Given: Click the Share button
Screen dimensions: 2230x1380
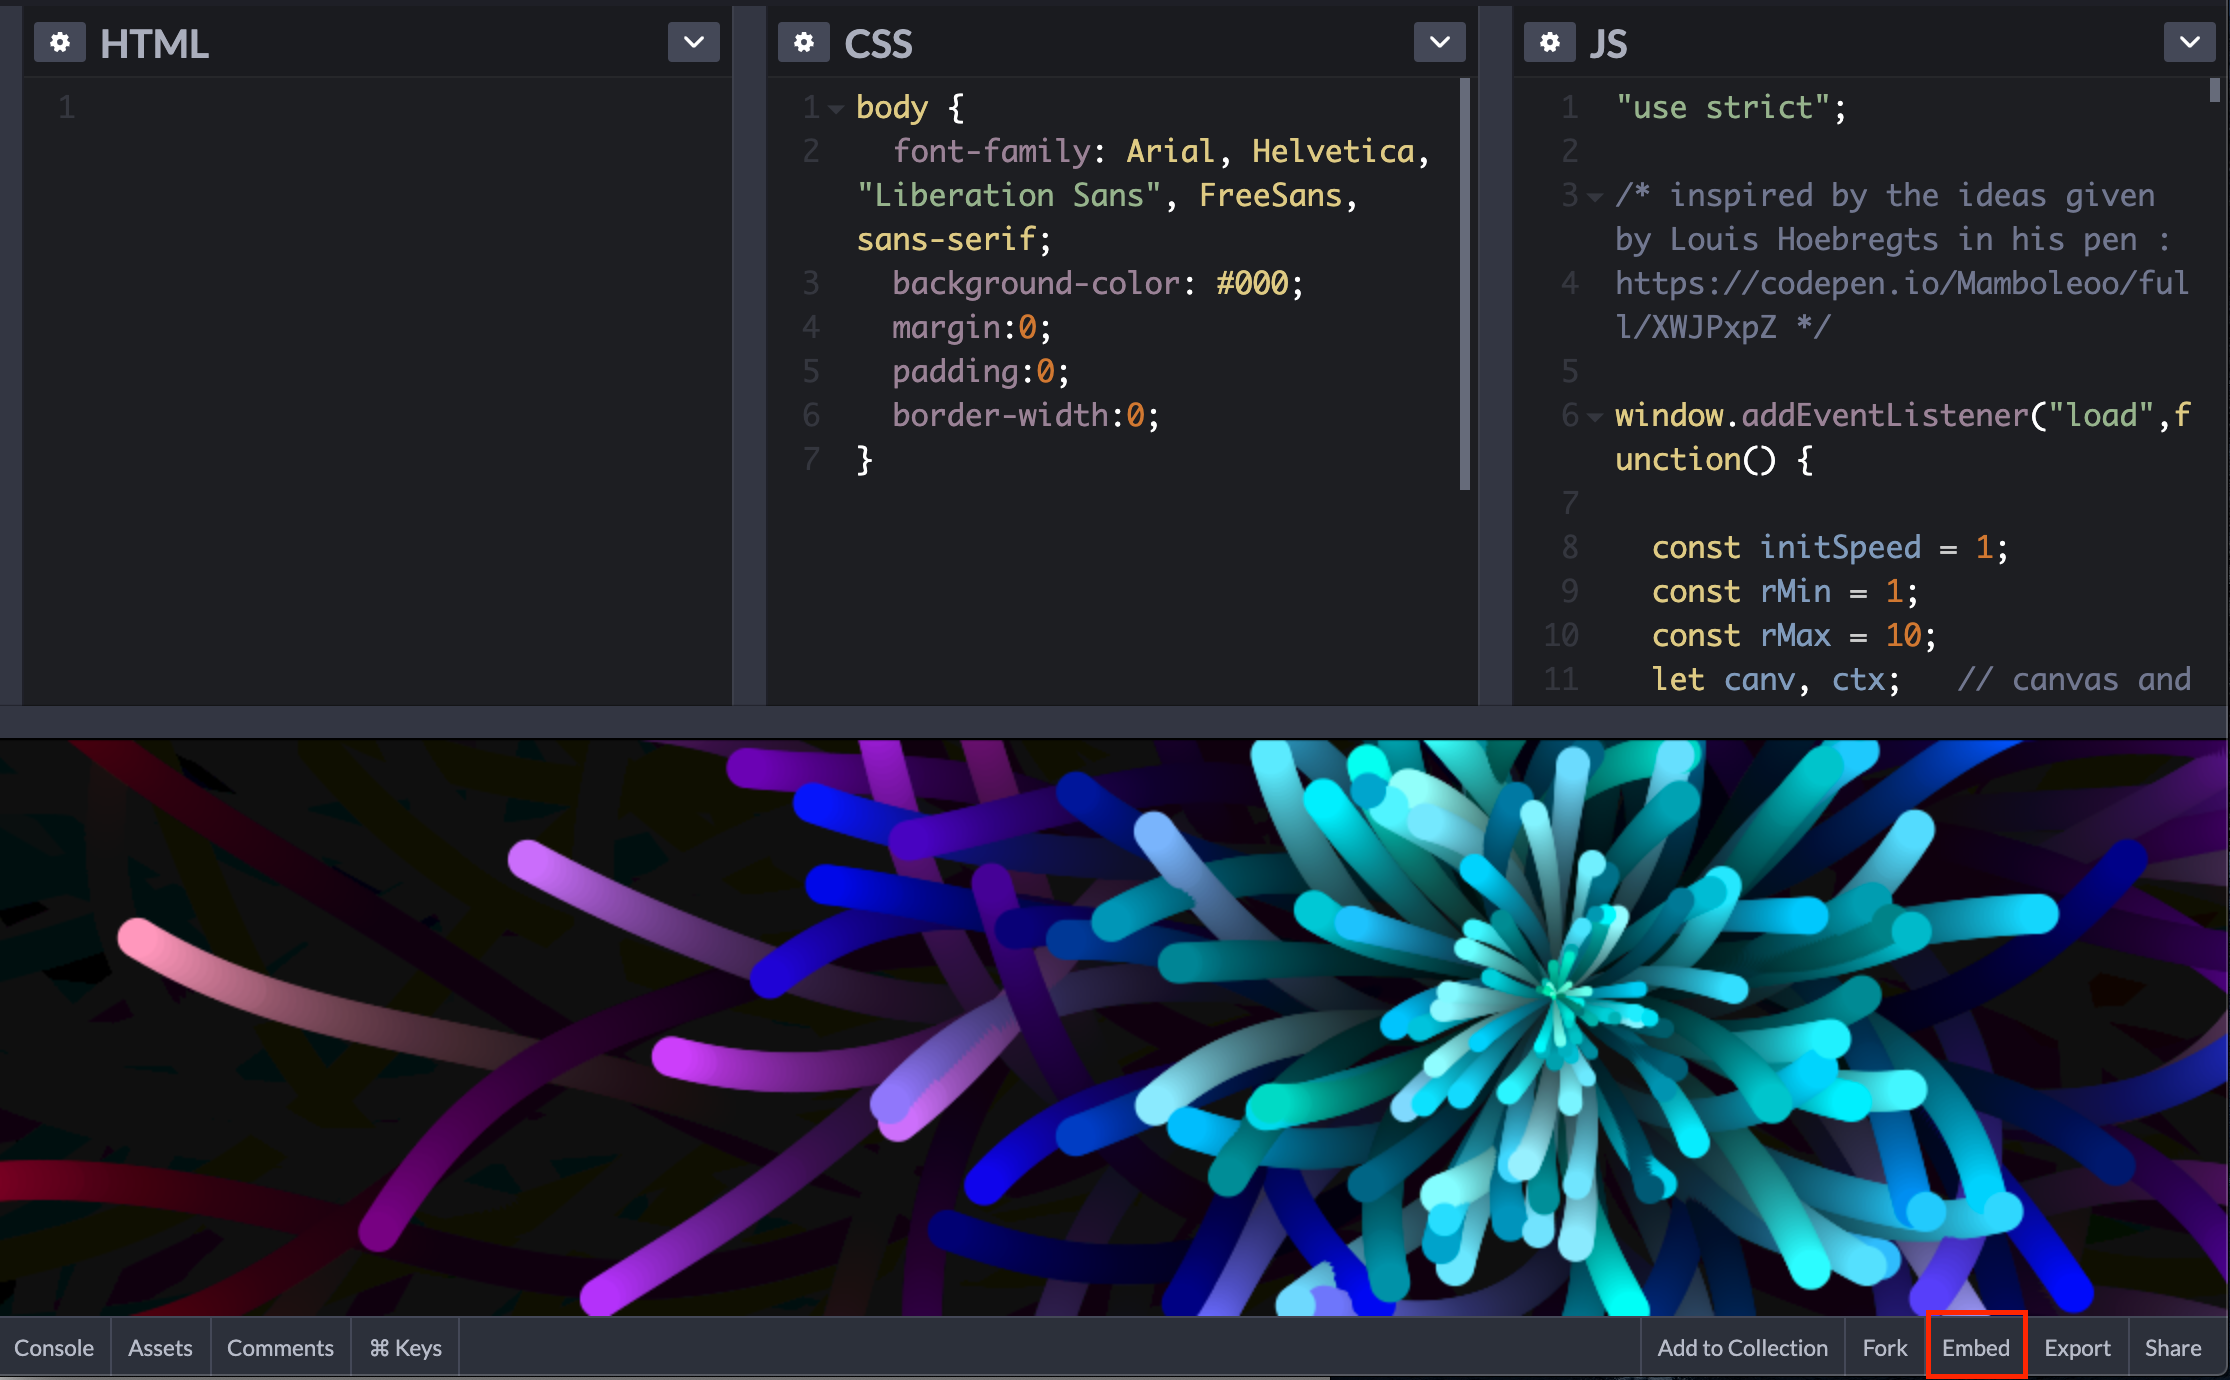Looking at the screenshot, I should click(x=2172, y=1348).
